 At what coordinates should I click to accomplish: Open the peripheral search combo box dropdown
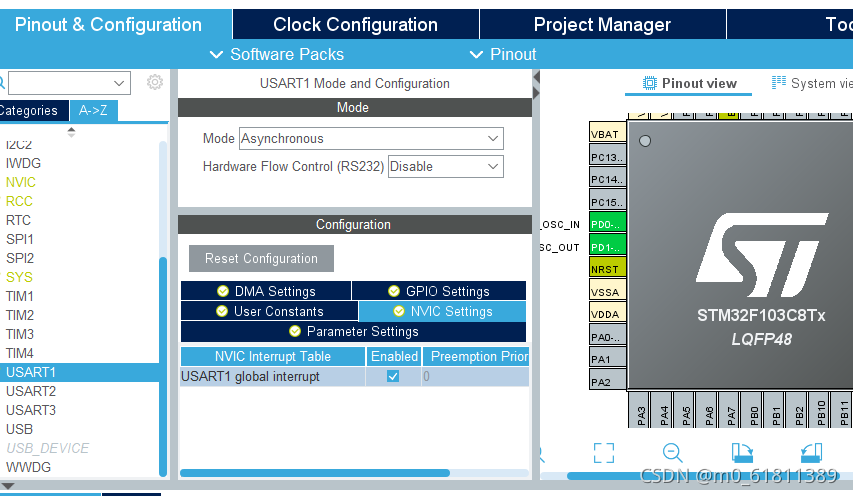119,83
